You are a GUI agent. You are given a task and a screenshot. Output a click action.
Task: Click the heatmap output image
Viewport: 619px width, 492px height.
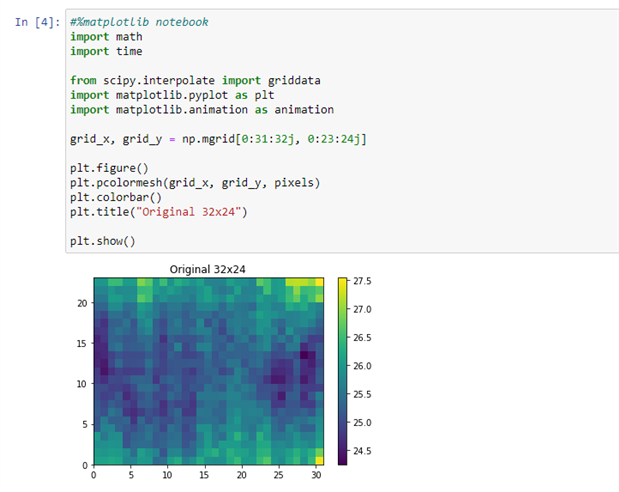coord(208,371)
